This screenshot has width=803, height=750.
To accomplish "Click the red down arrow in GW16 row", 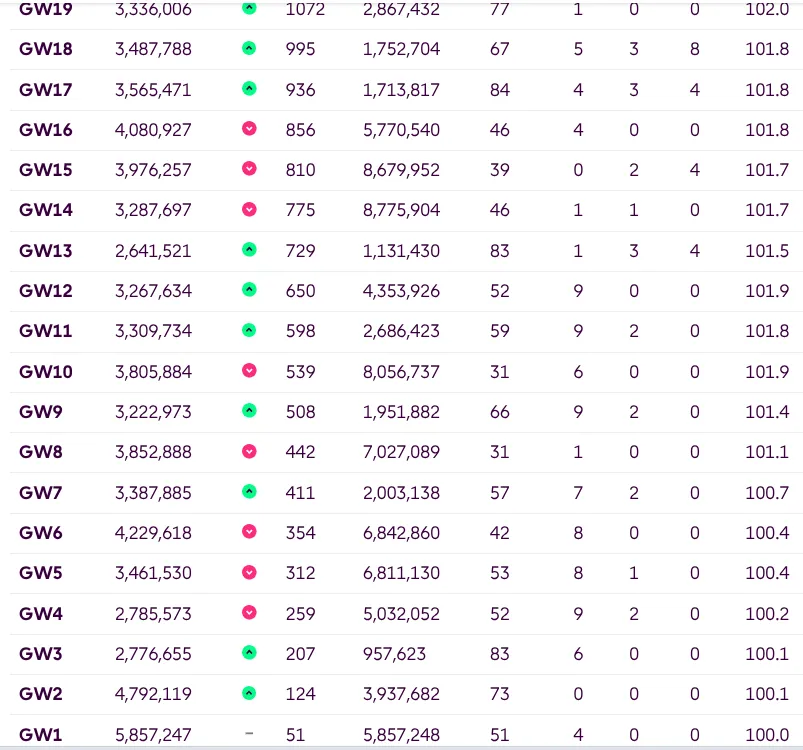I will (x=249, y=128).
